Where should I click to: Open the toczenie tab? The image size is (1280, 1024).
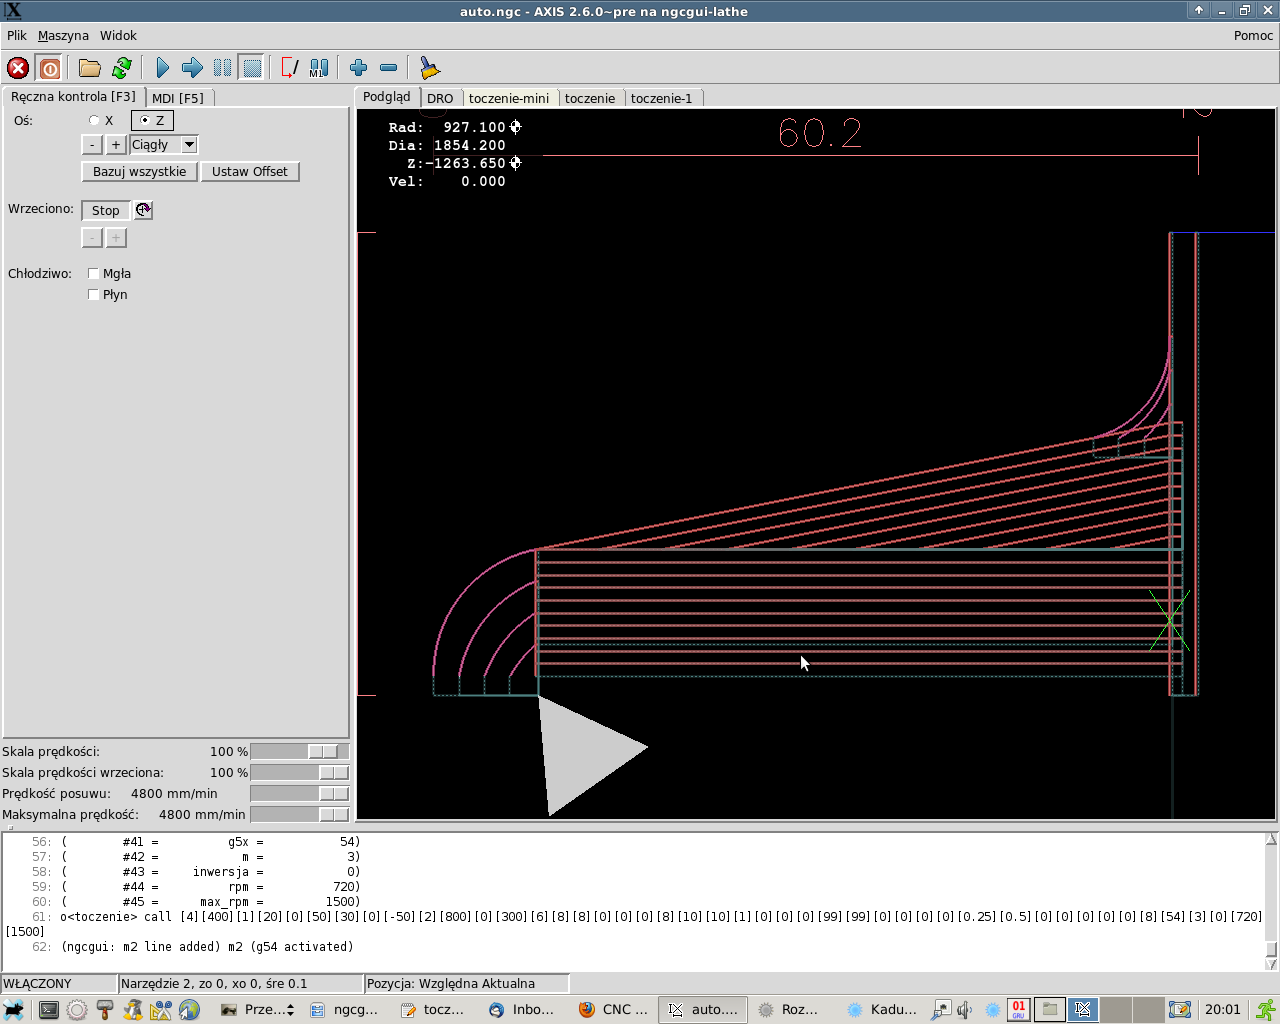(x=590, y=98)
